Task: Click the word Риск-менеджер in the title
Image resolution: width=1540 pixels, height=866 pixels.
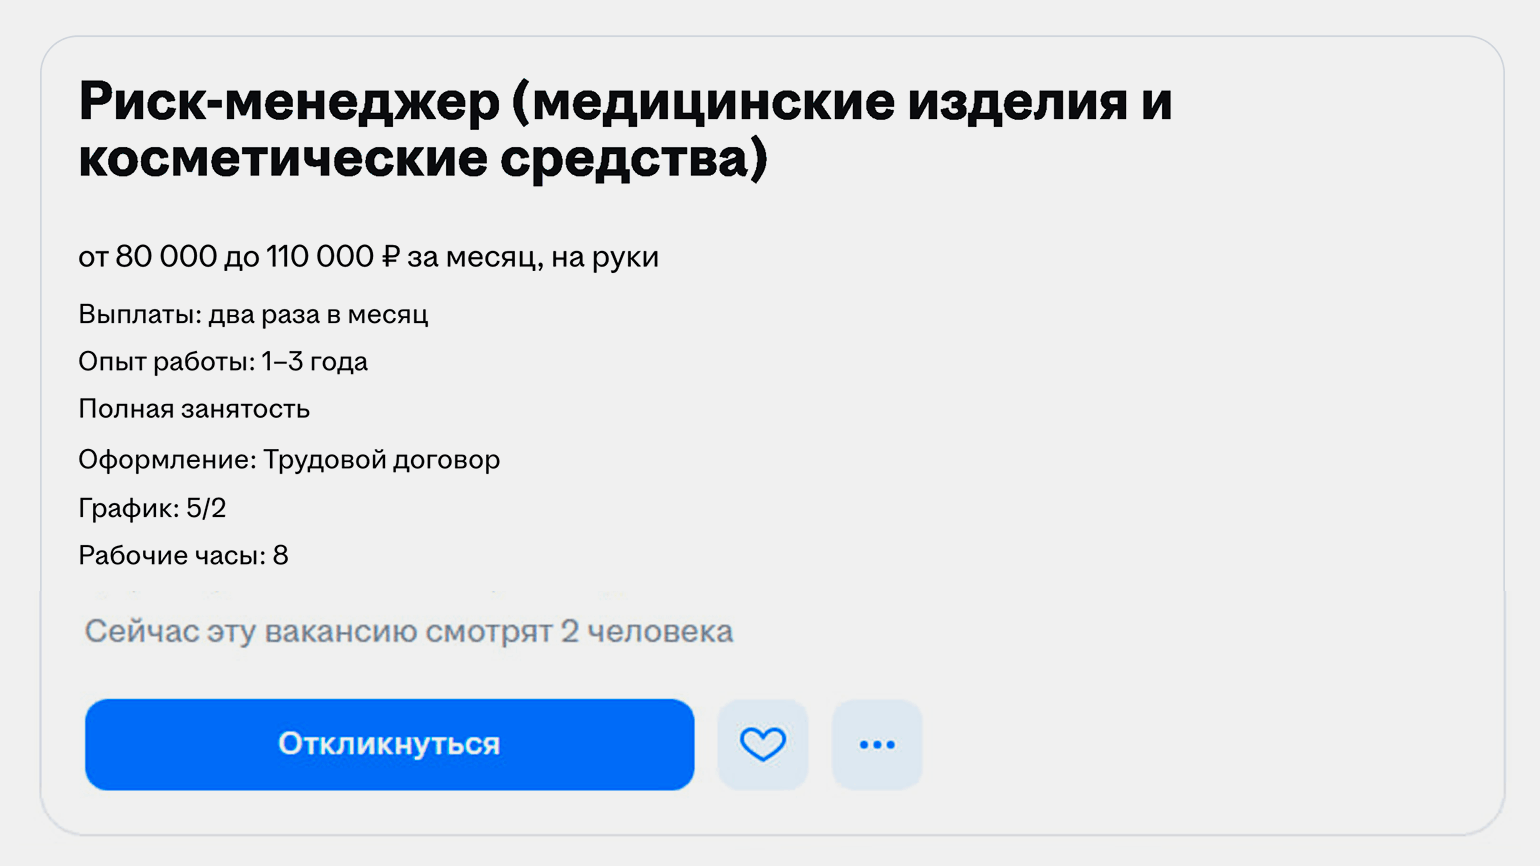Action: pos(289,102)
